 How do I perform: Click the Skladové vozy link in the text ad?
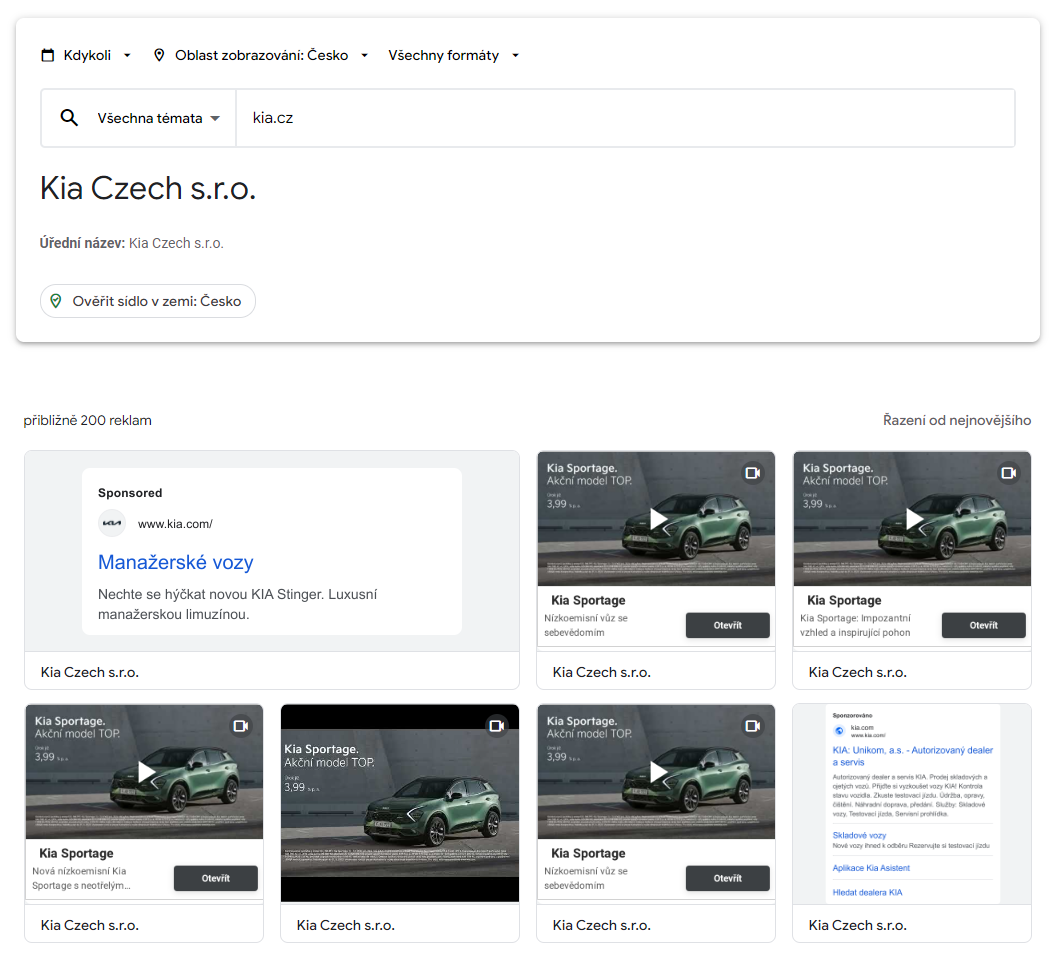click(859, 835)
